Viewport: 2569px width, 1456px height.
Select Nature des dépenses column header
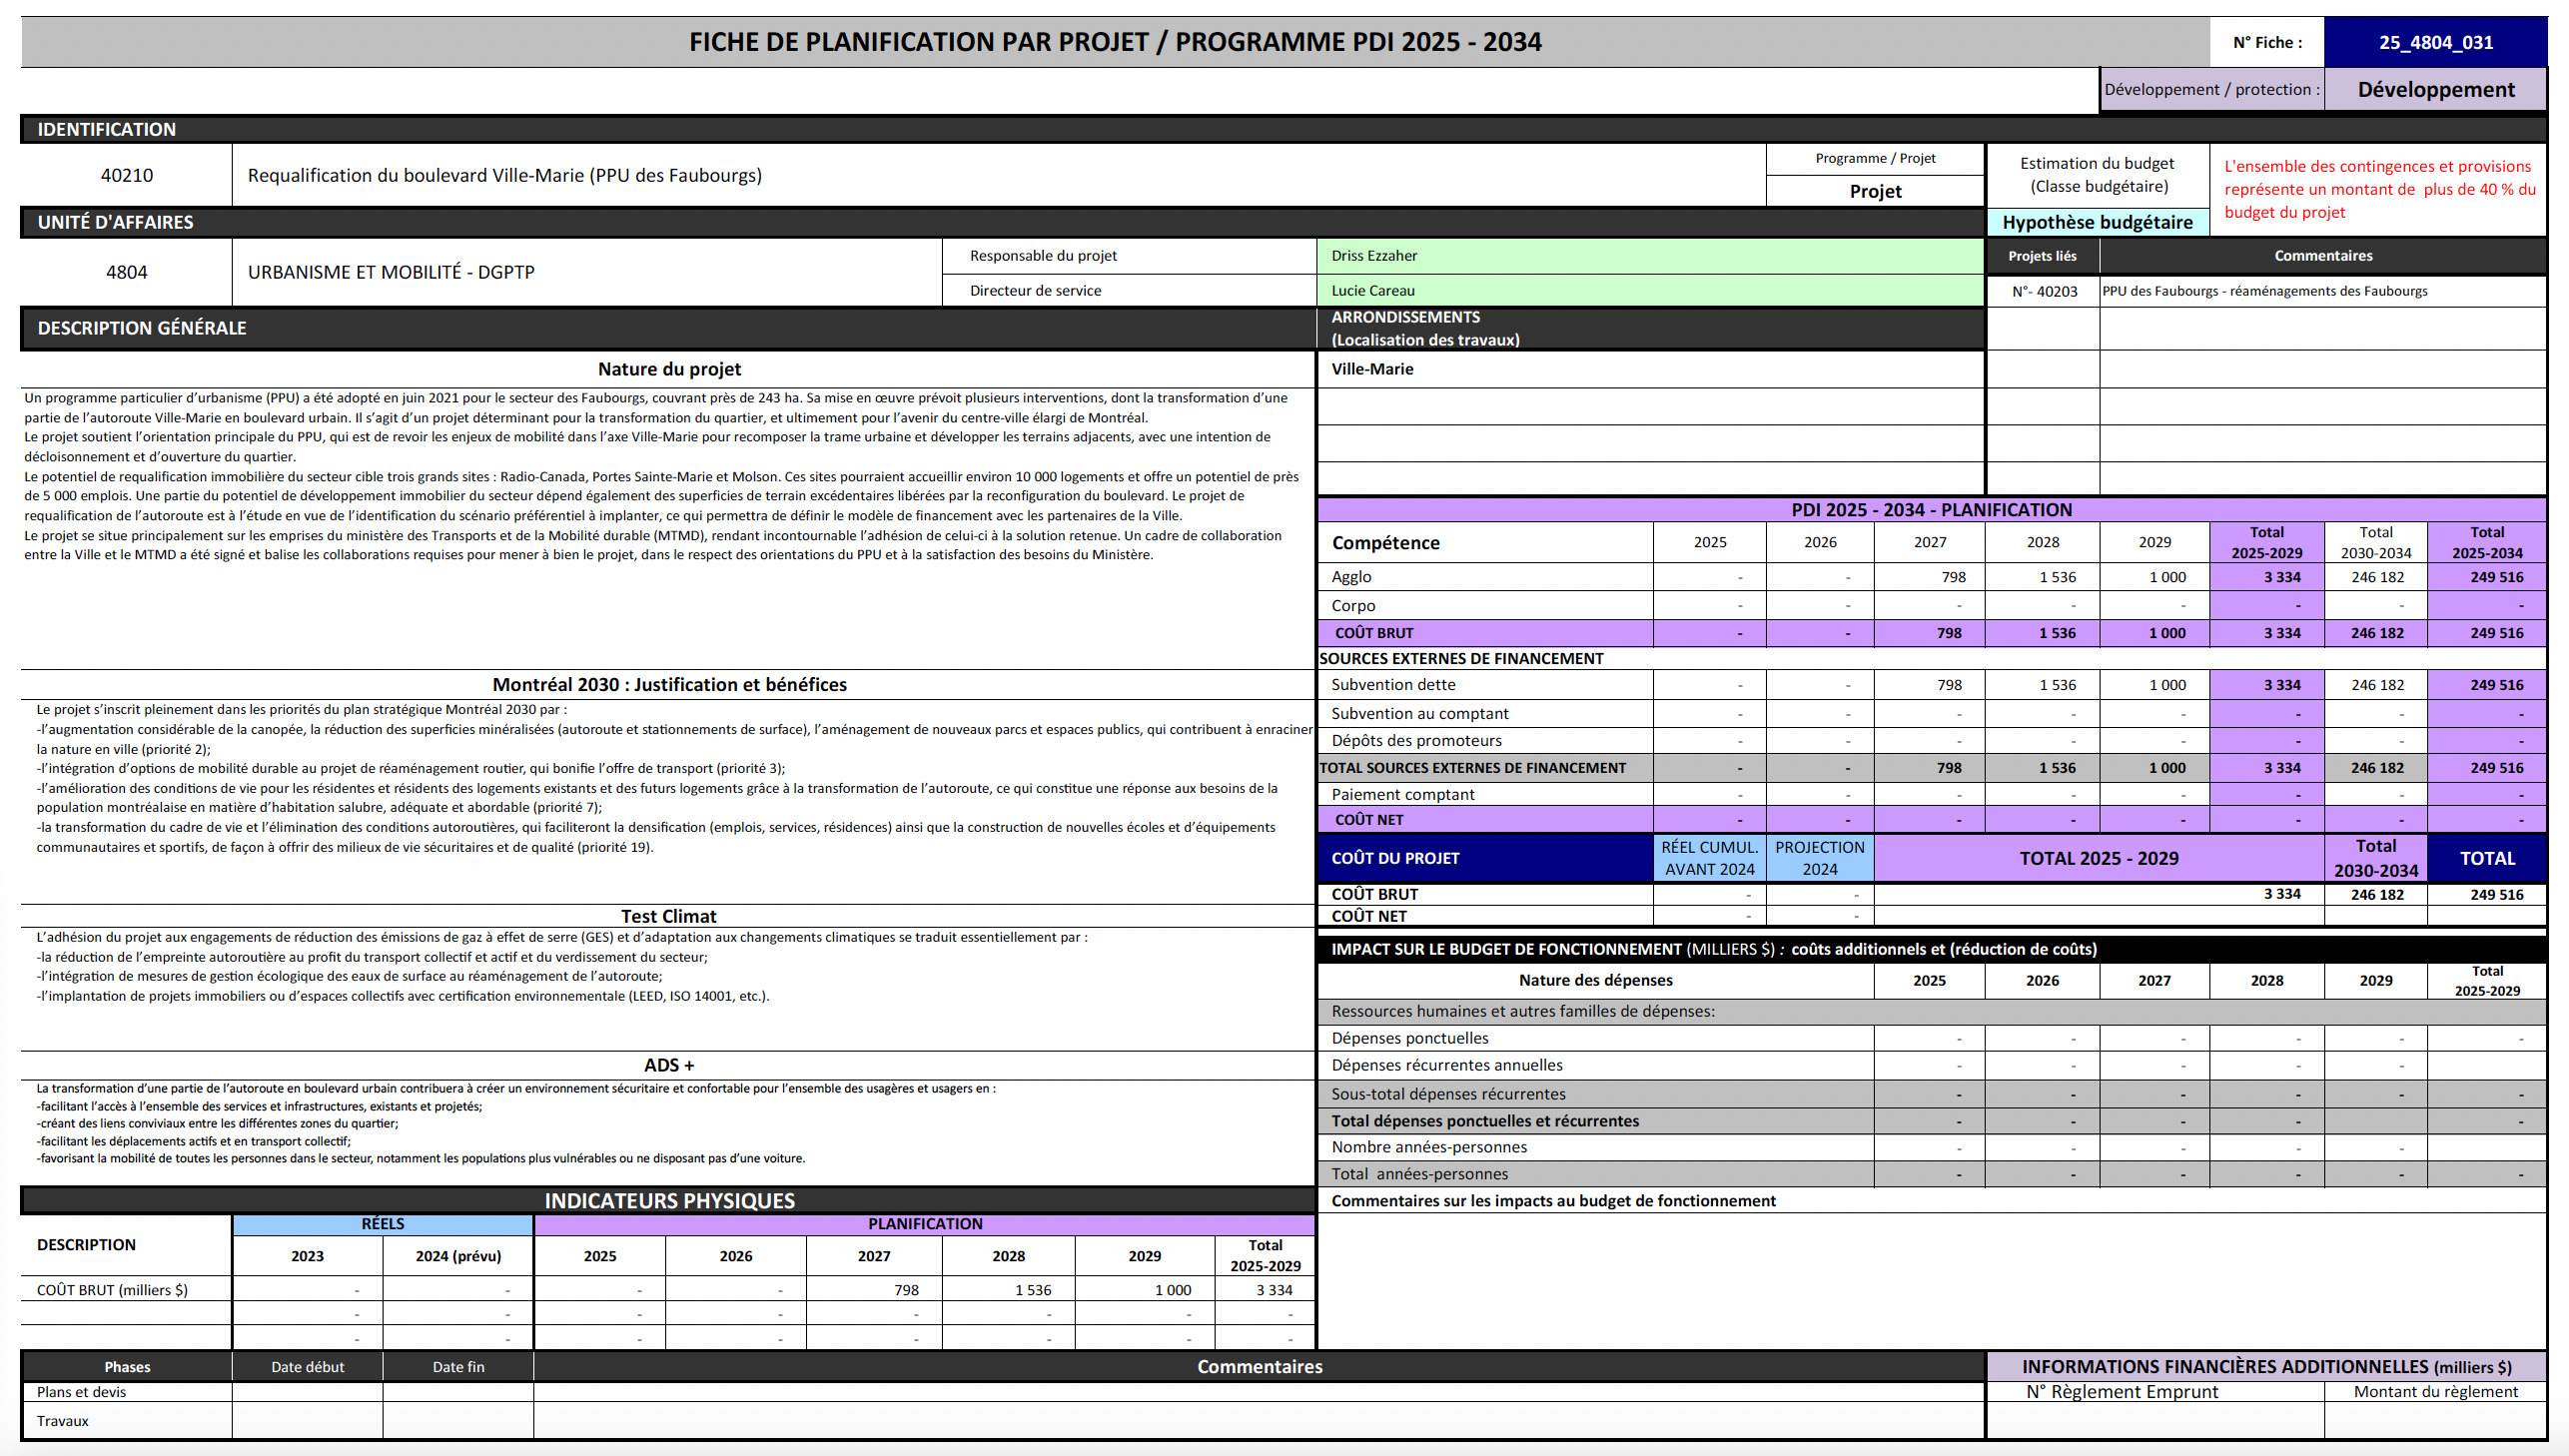1595,980
